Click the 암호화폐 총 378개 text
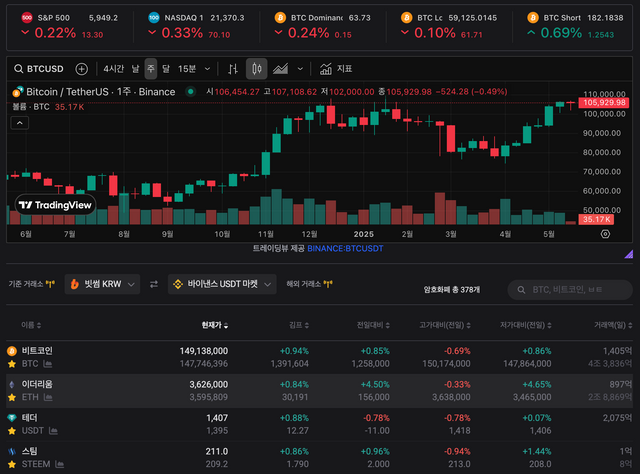 pos(451,289)
